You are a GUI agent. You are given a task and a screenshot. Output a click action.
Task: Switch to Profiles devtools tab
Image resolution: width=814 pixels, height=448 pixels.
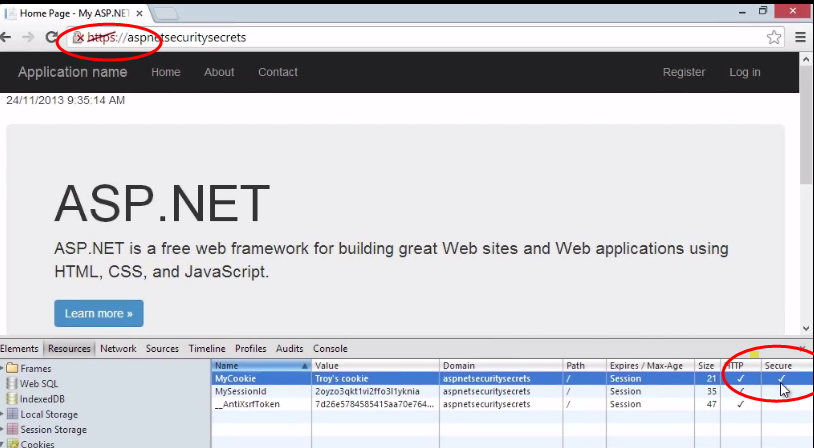[251, 349]
